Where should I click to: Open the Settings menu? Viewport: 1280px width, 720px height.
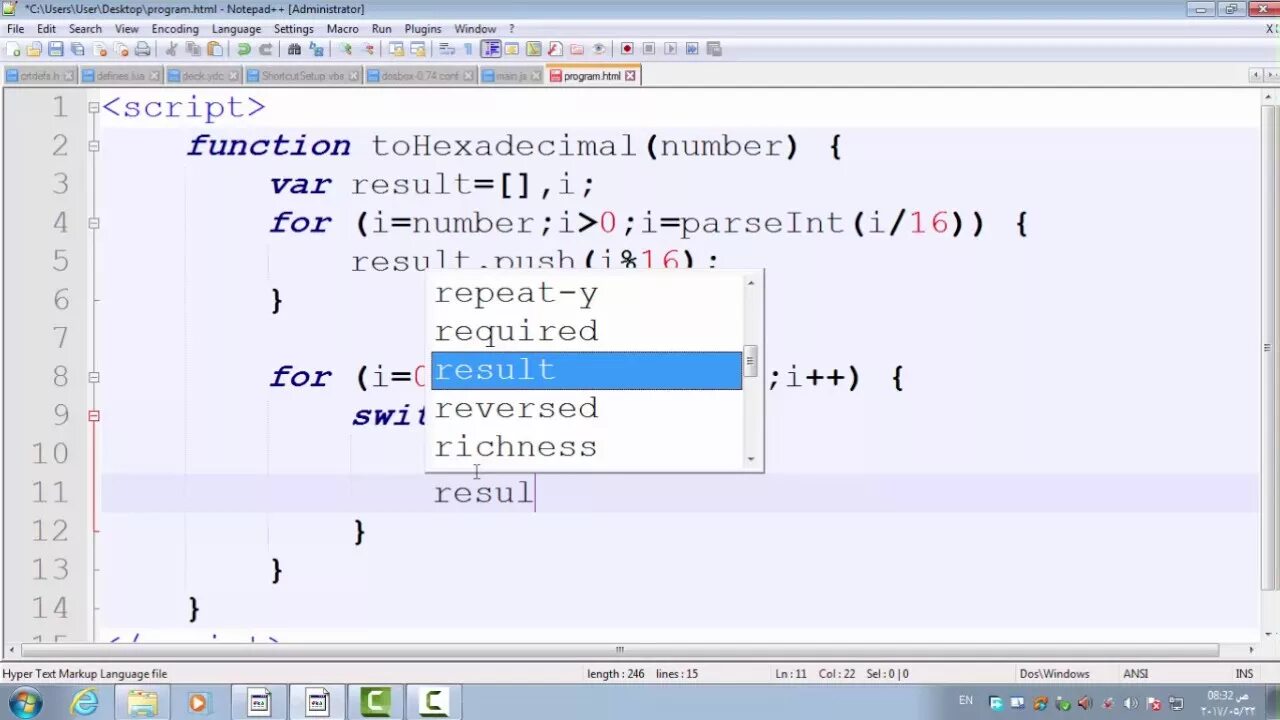tap(294, 29)
